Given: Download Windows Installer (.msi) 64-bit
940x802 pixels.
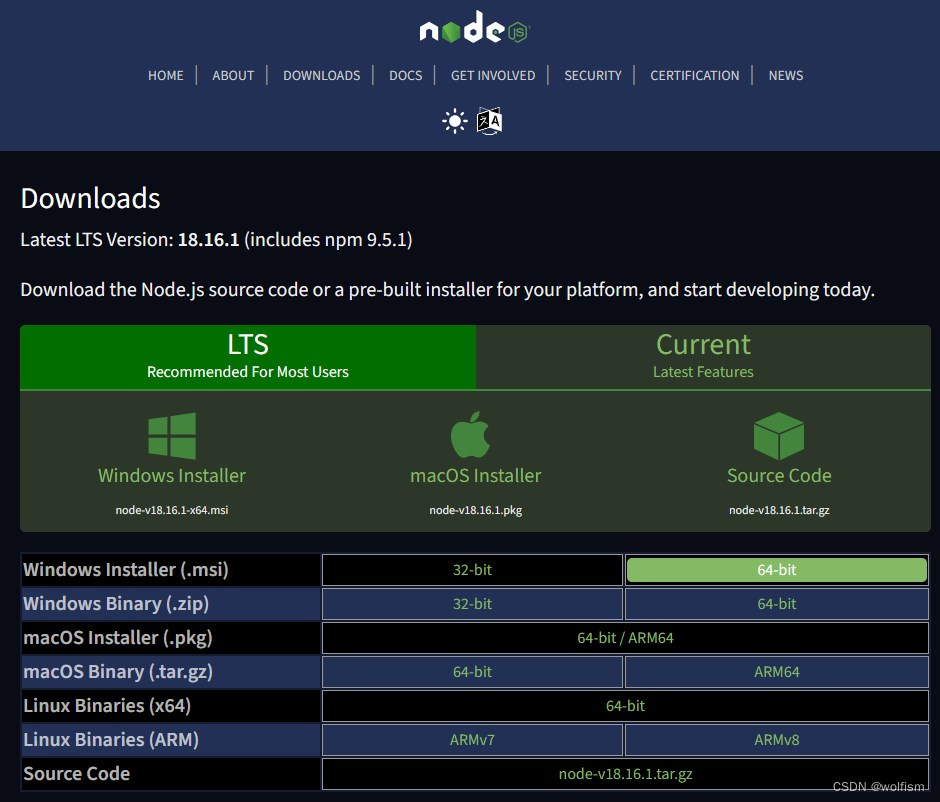Looking at the screenshot, I should coord(777,569).
